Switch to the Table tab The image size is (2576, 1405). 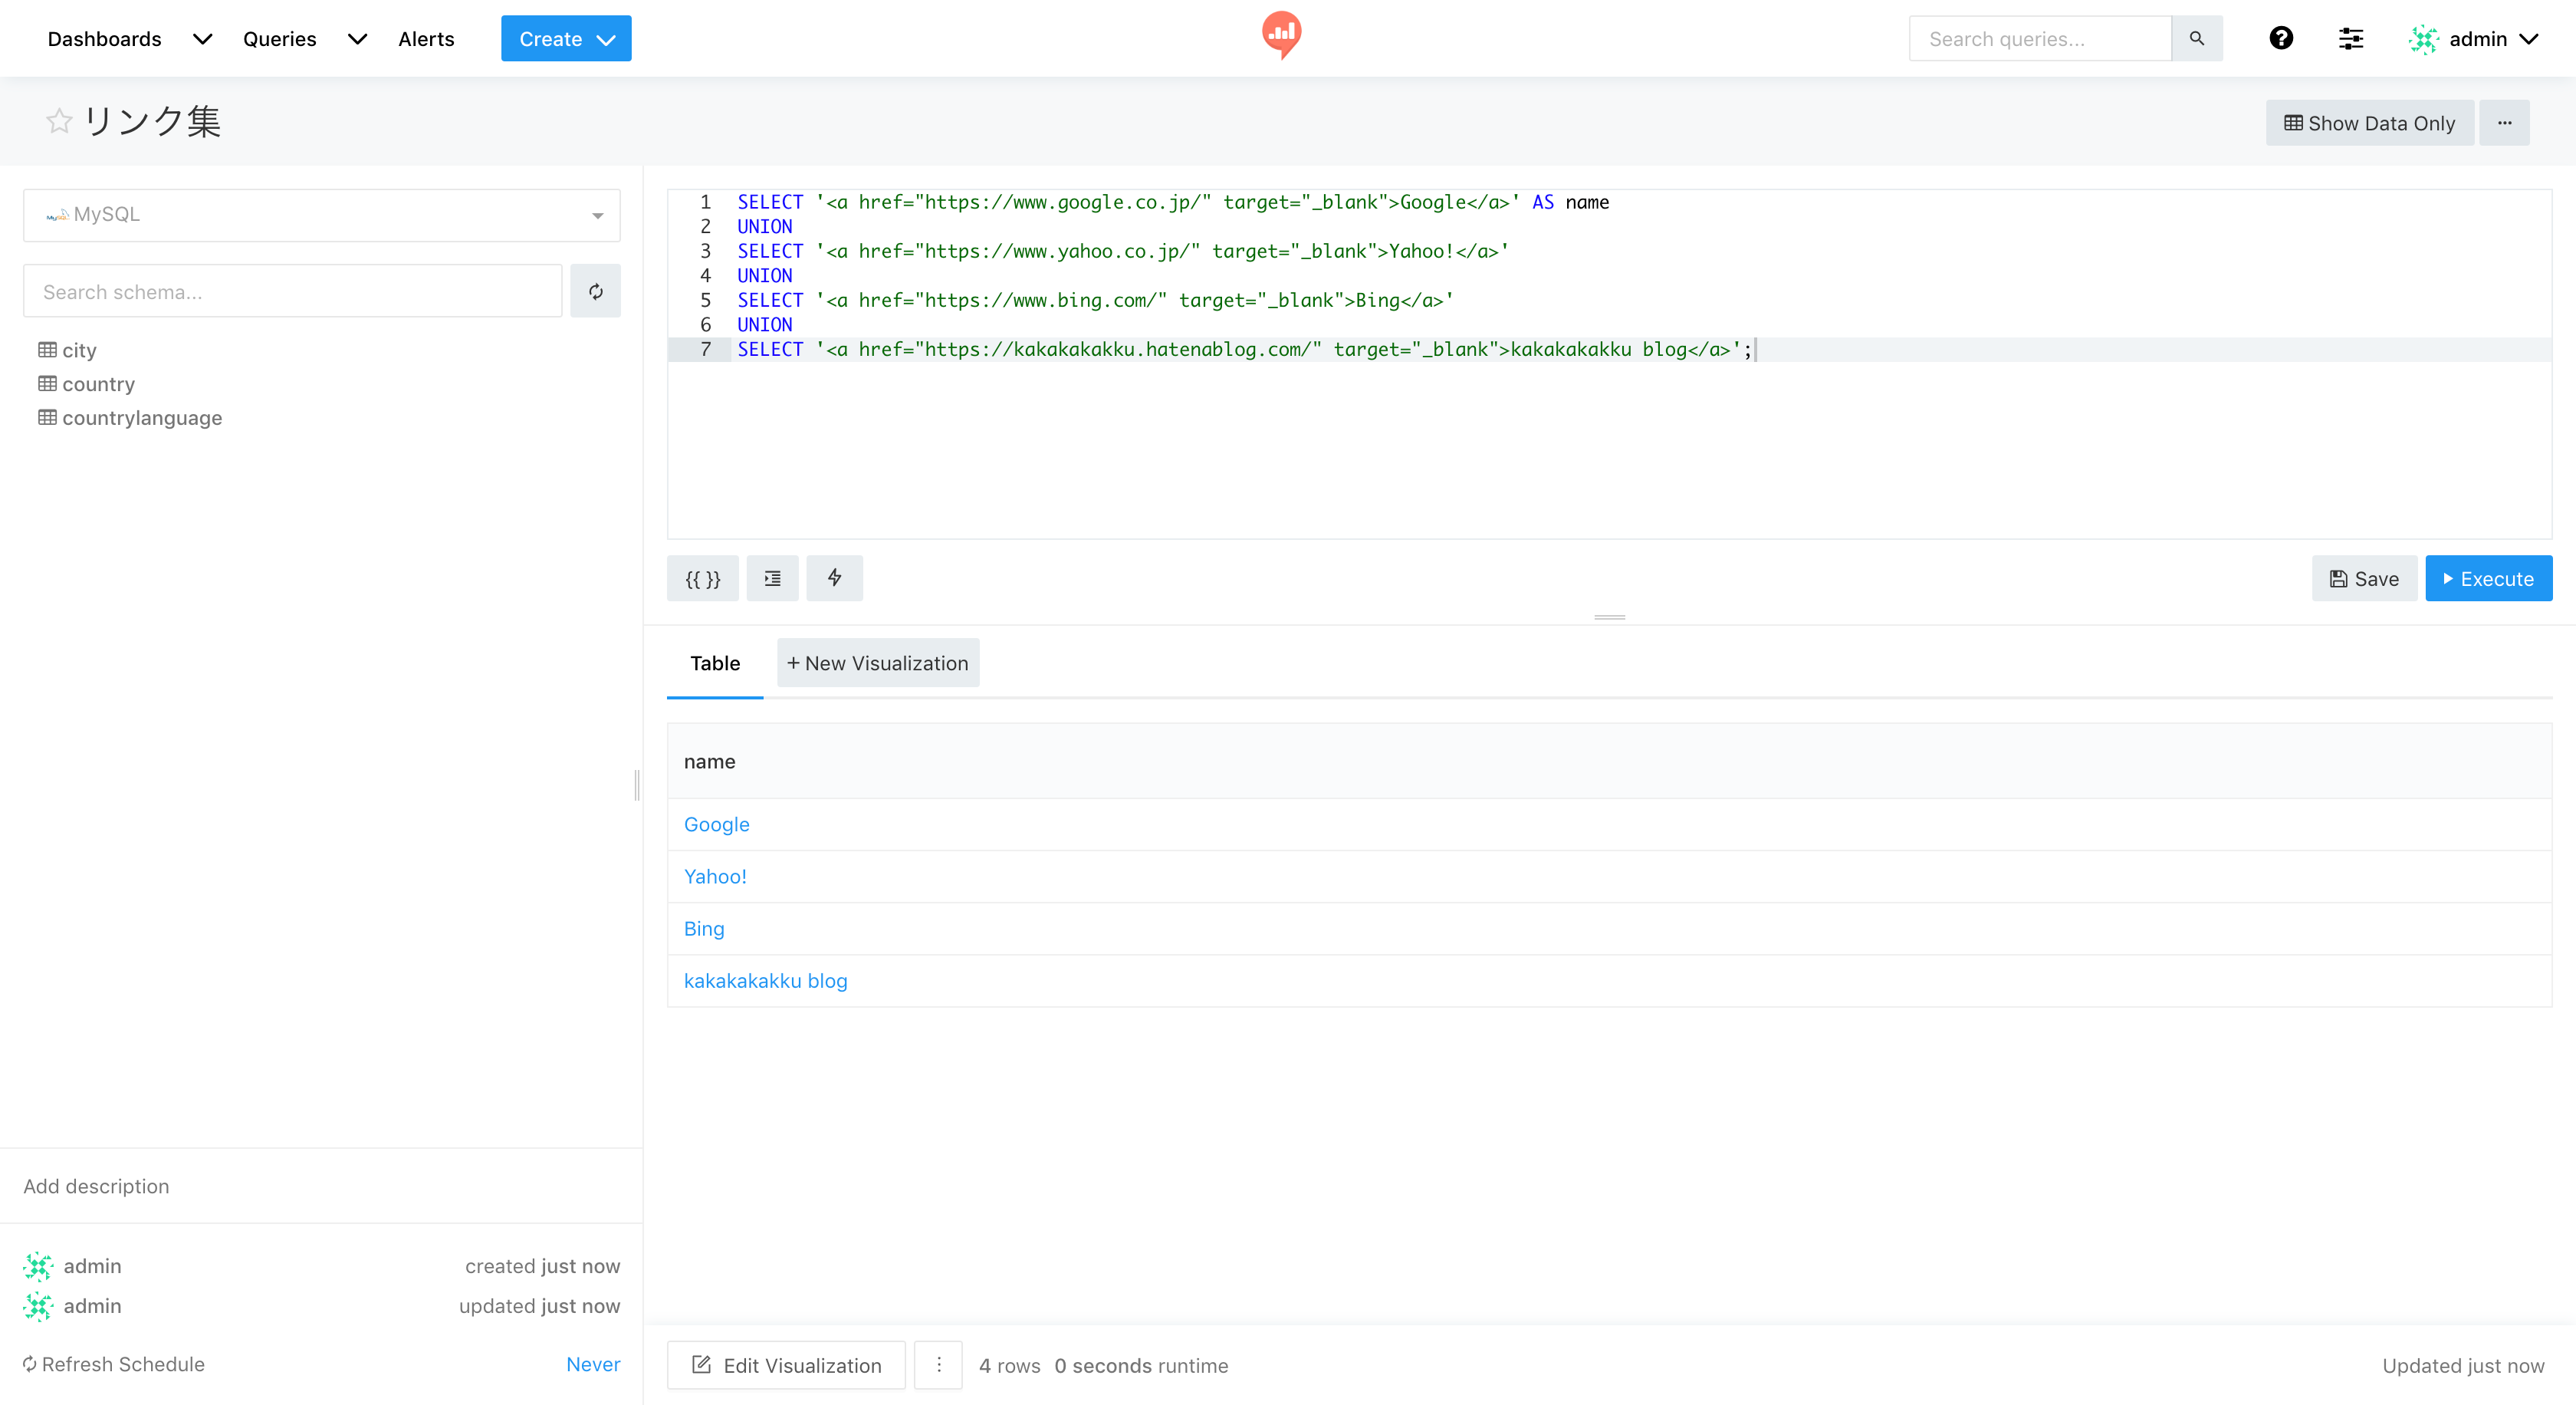[x=715, y=663]
